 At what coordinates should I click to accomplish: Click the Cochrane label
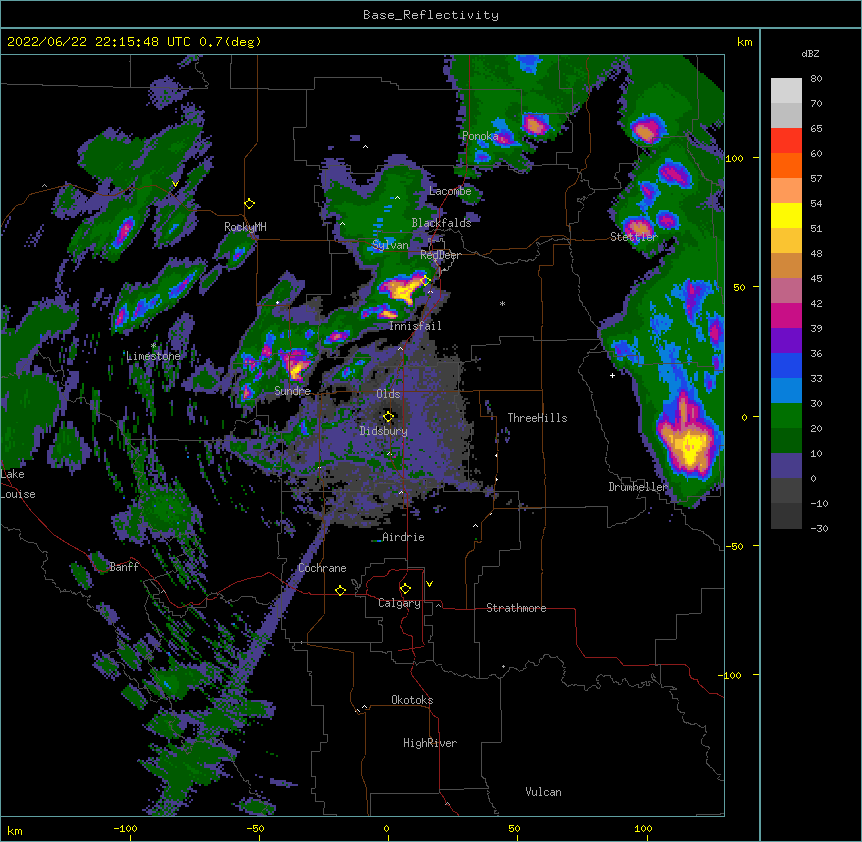click(x=322, y=568)
